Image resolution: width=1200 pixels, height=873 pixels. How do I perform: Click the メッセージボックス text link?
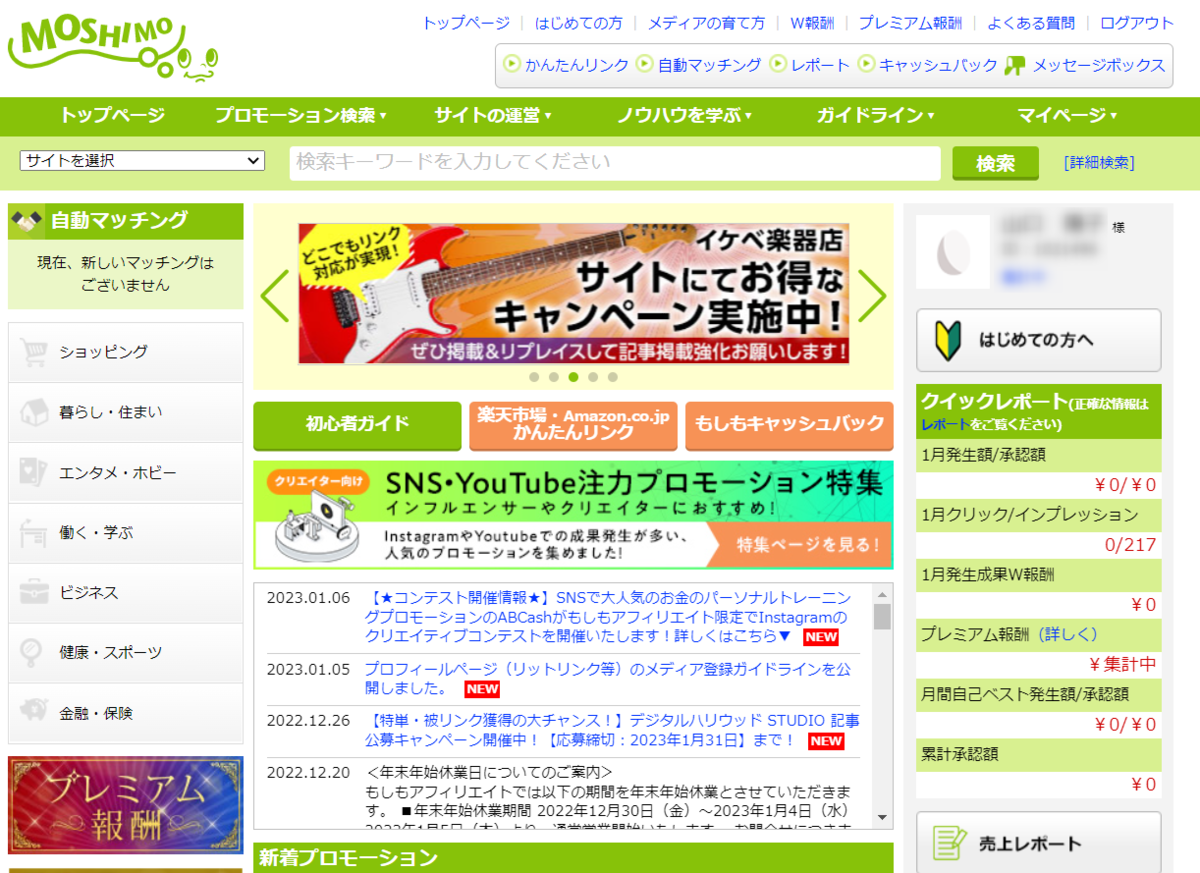[1099, 65]
